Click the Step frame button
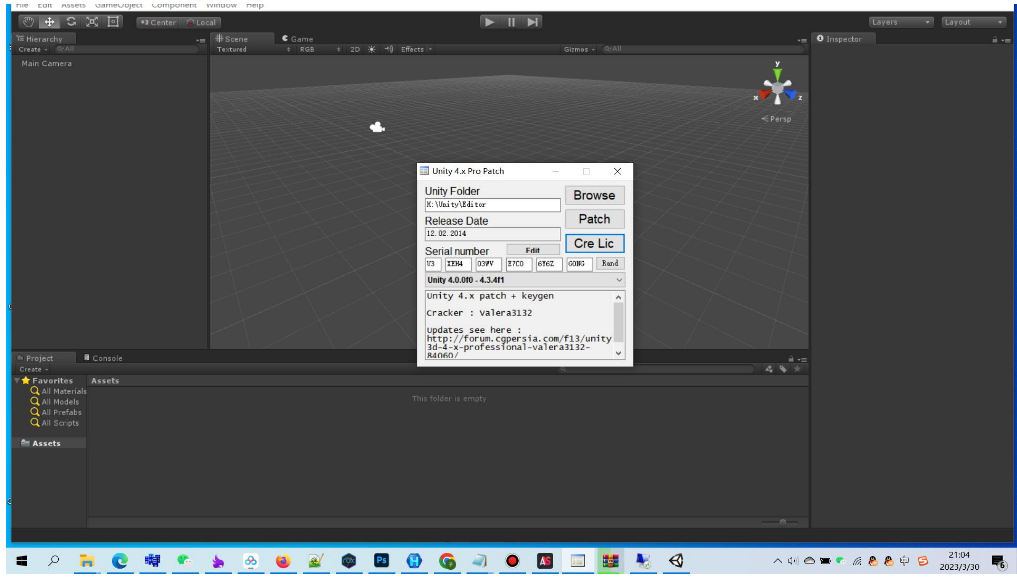 click(533, 22)
